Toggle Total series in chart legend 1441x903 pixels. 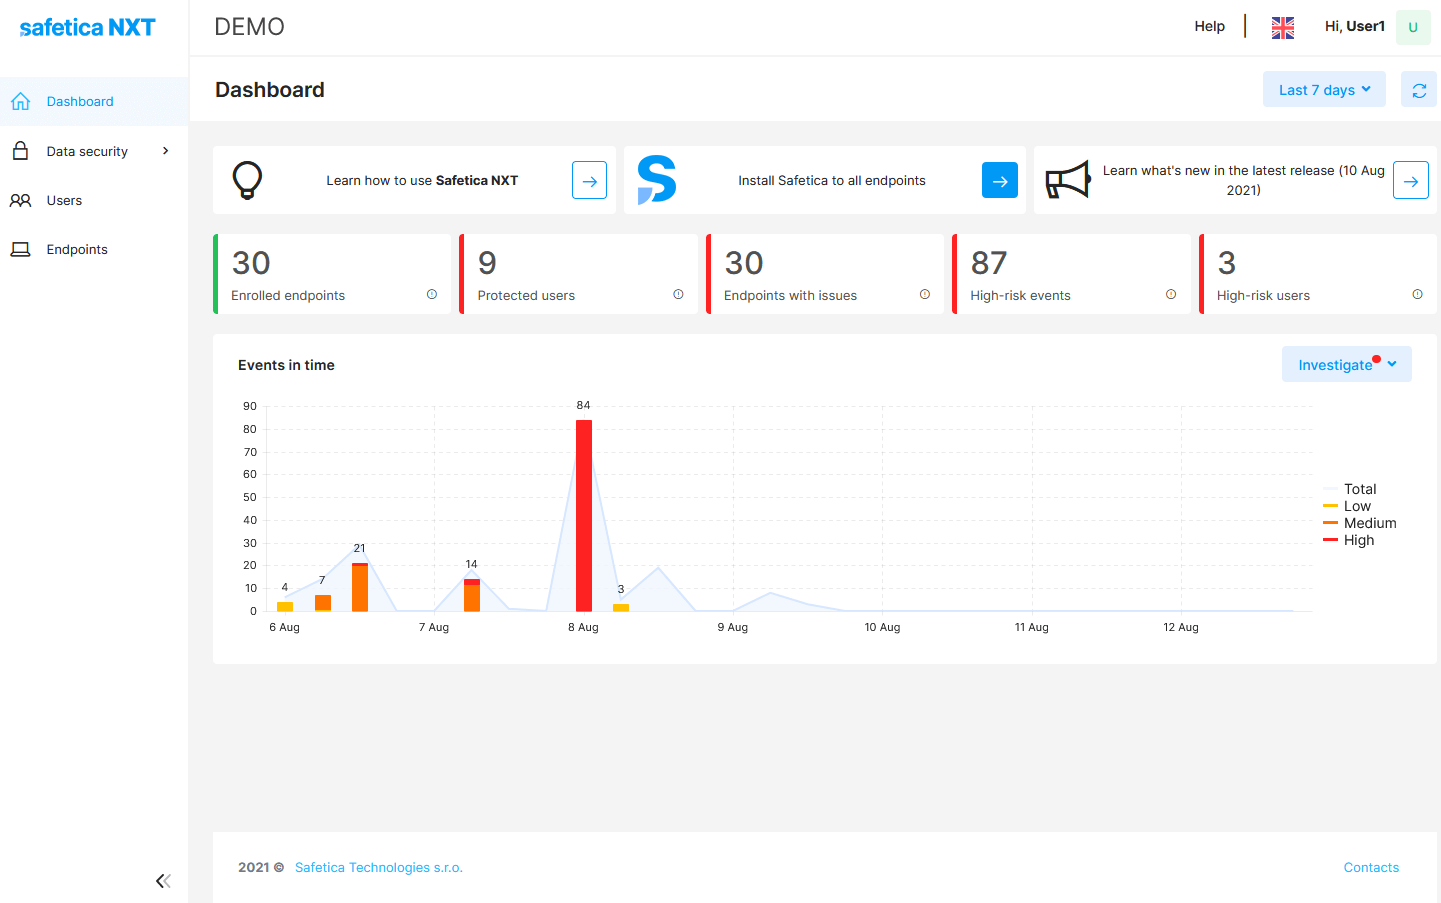click(x=1350, y=489)
